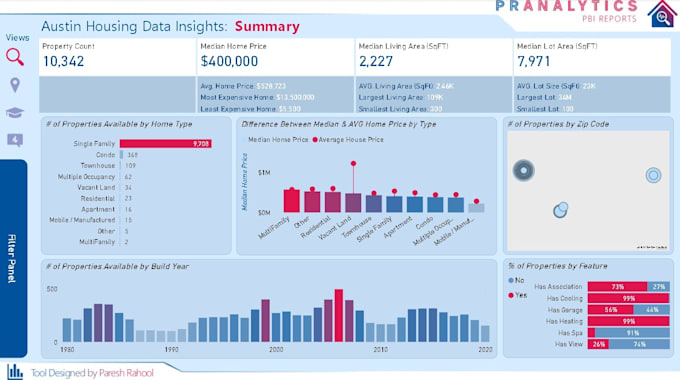
Task: Select the Has Cooling 99% bar
Action: pos(628,298)
